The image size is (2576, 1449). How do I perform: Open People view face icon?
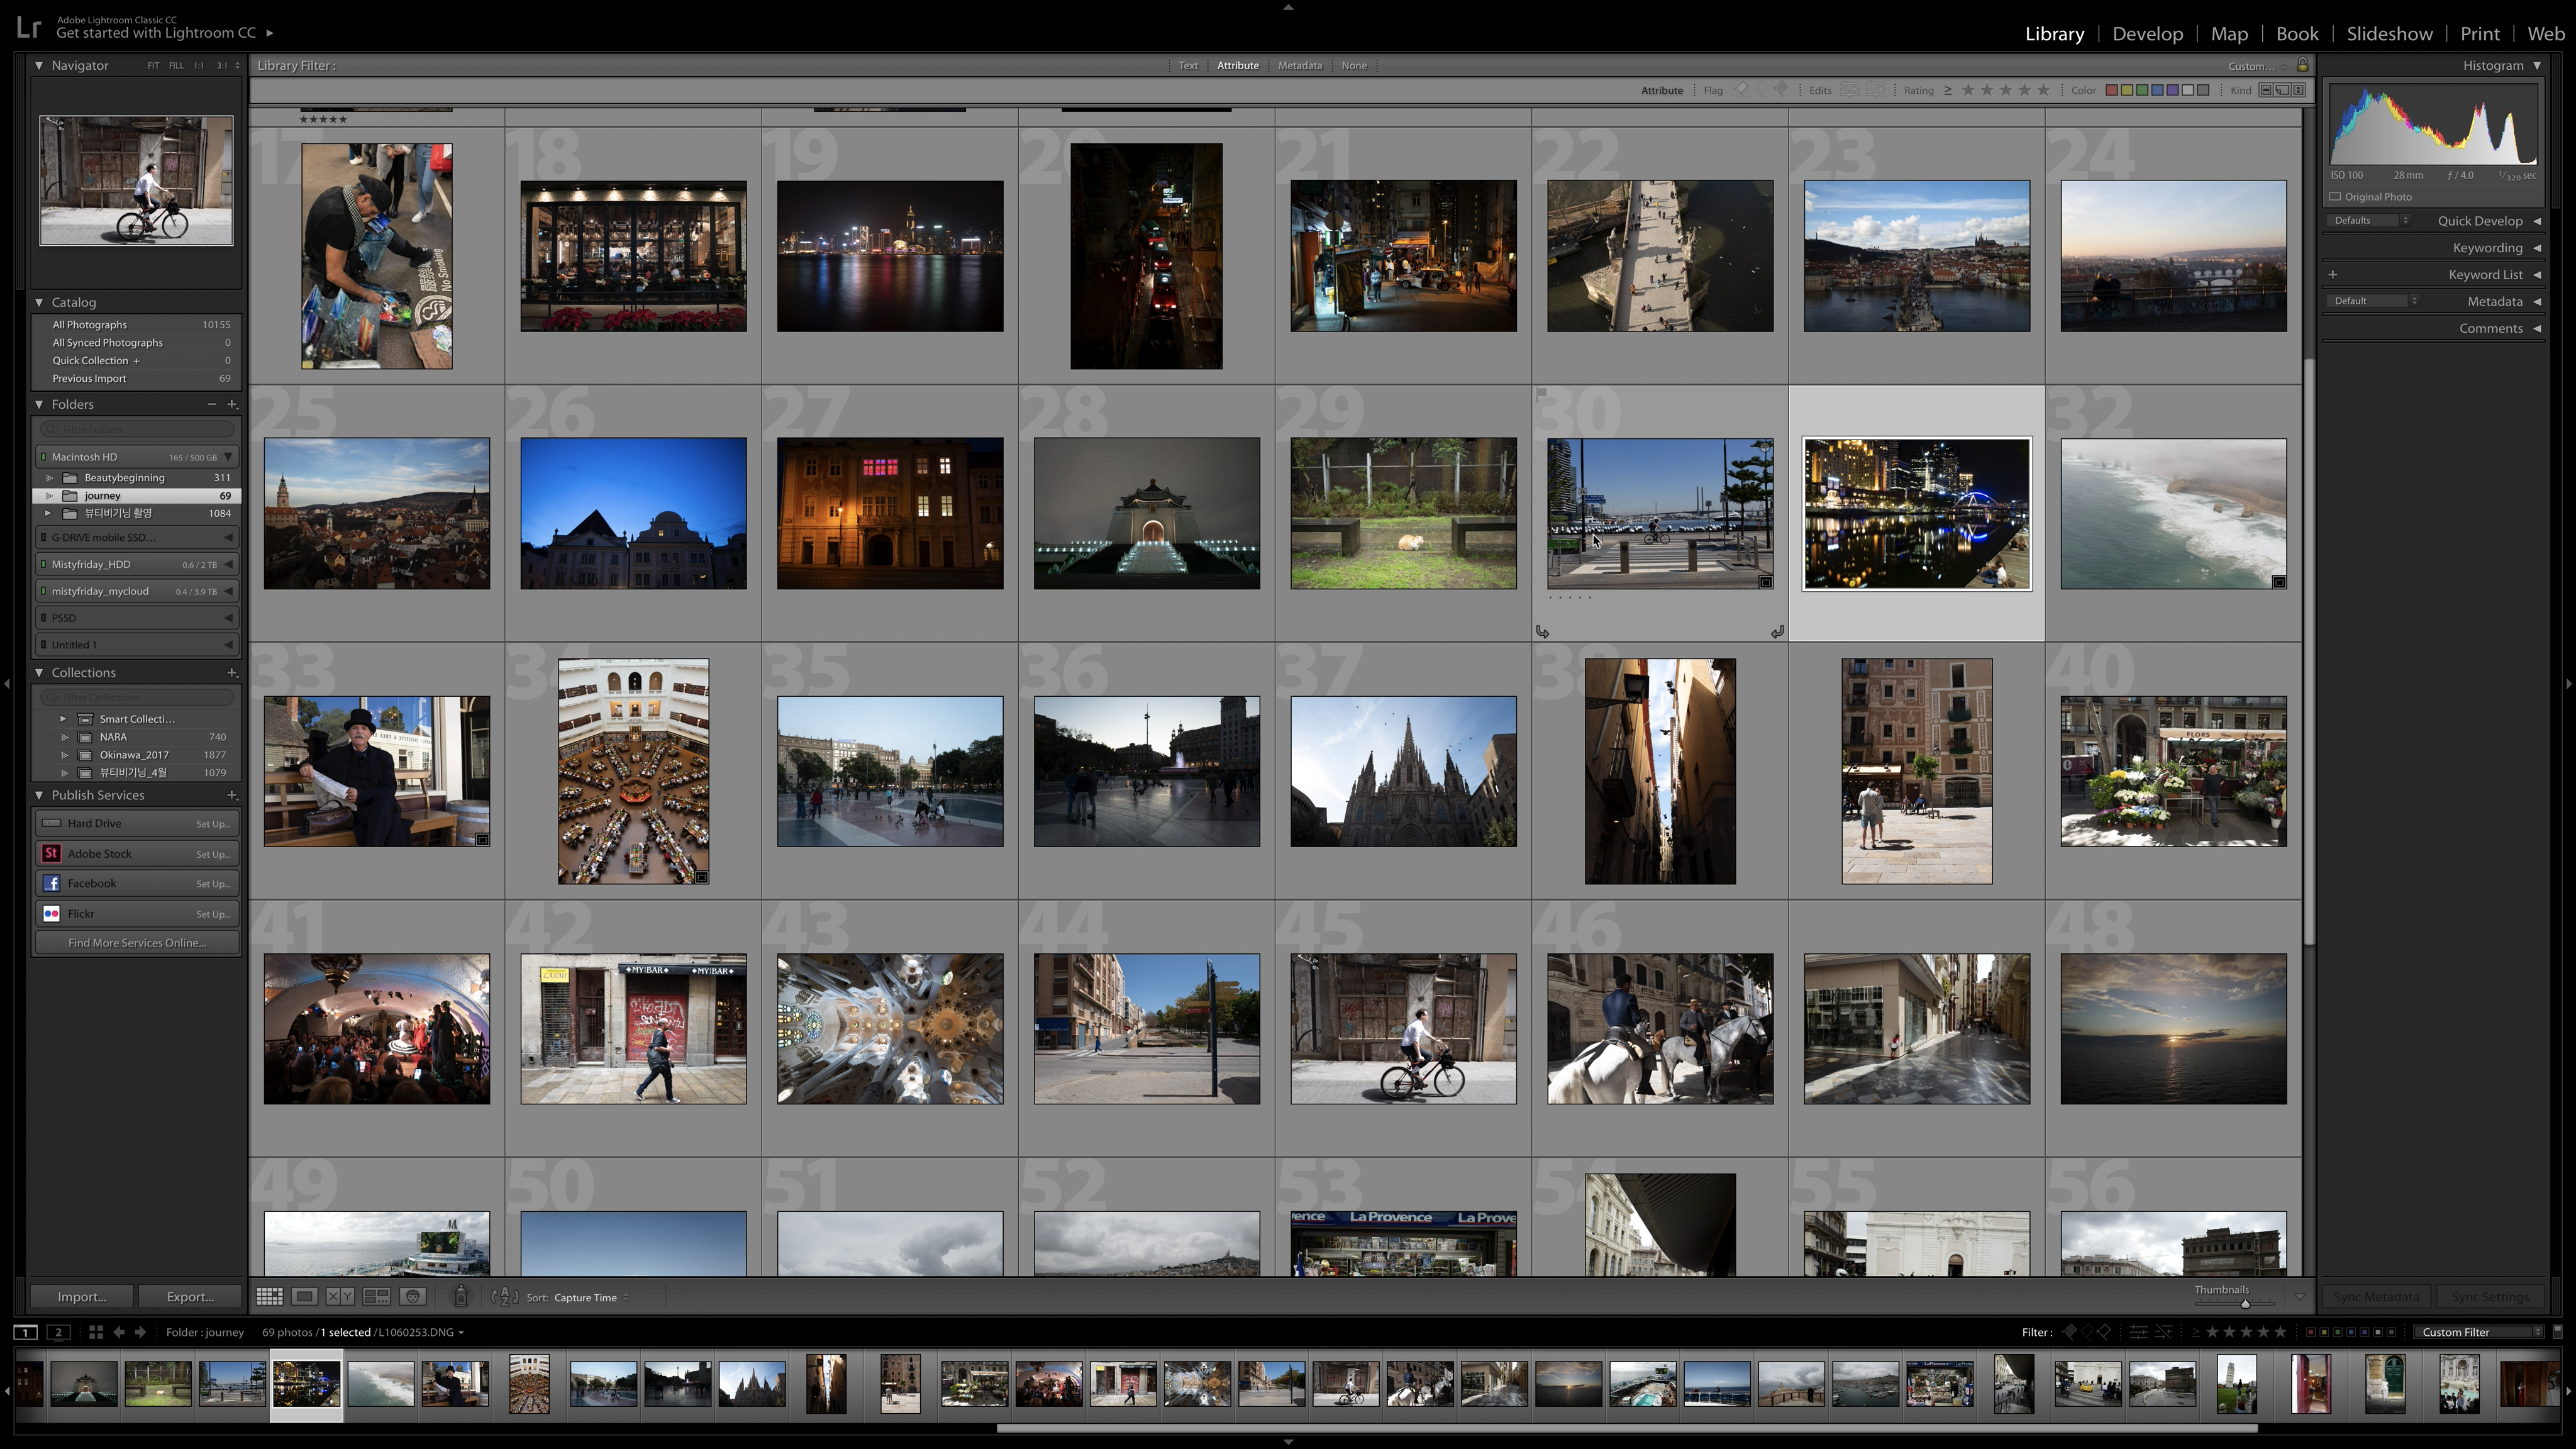pyautogui.click(x=412, y=1297)
